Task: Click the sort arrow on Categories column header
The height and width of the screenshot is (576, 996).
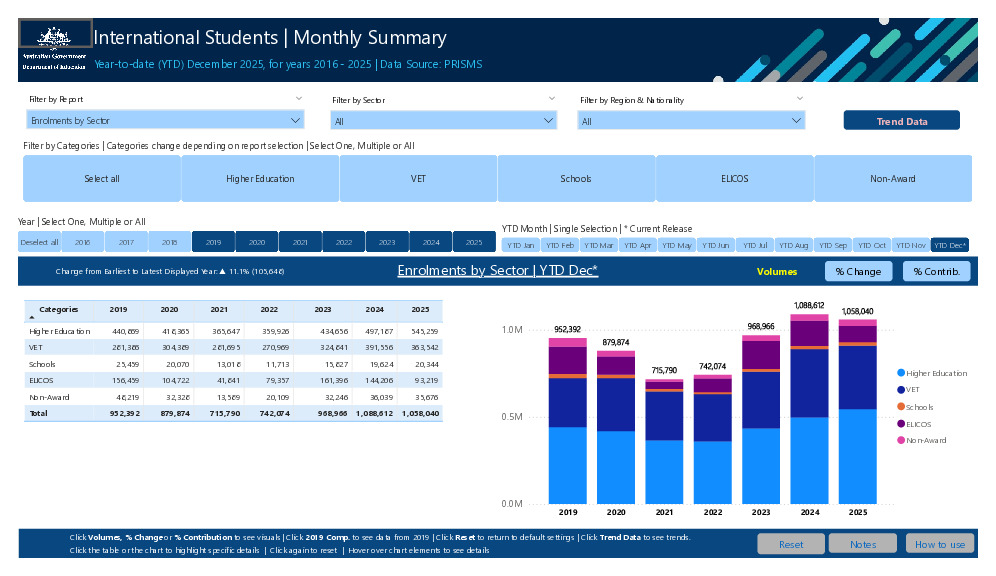Action: [33, 316]
